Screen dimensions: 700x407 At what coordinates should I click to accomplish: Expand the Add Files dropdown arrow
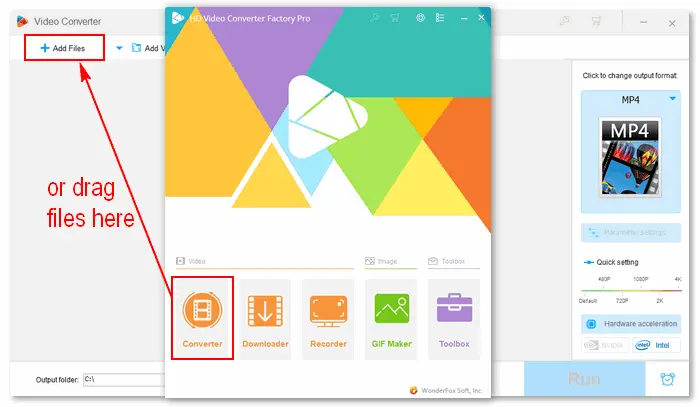[119, 48]
